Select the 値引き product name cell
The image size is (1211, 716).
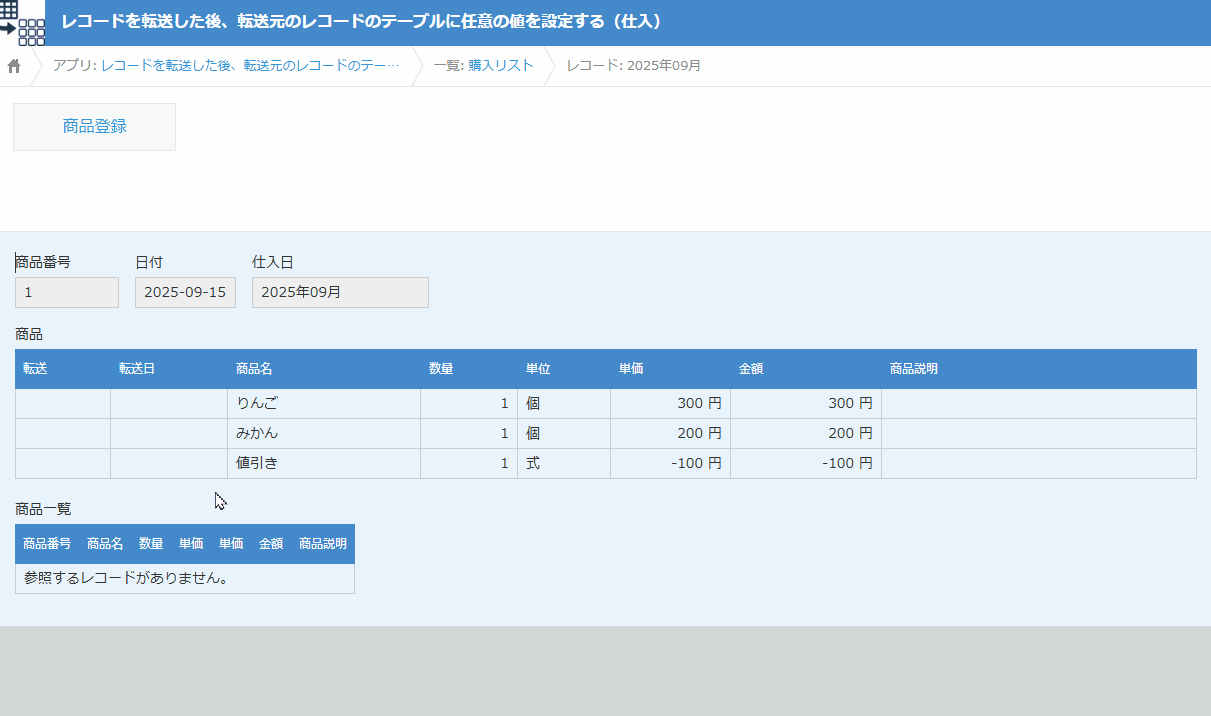[x=323, y=464]
